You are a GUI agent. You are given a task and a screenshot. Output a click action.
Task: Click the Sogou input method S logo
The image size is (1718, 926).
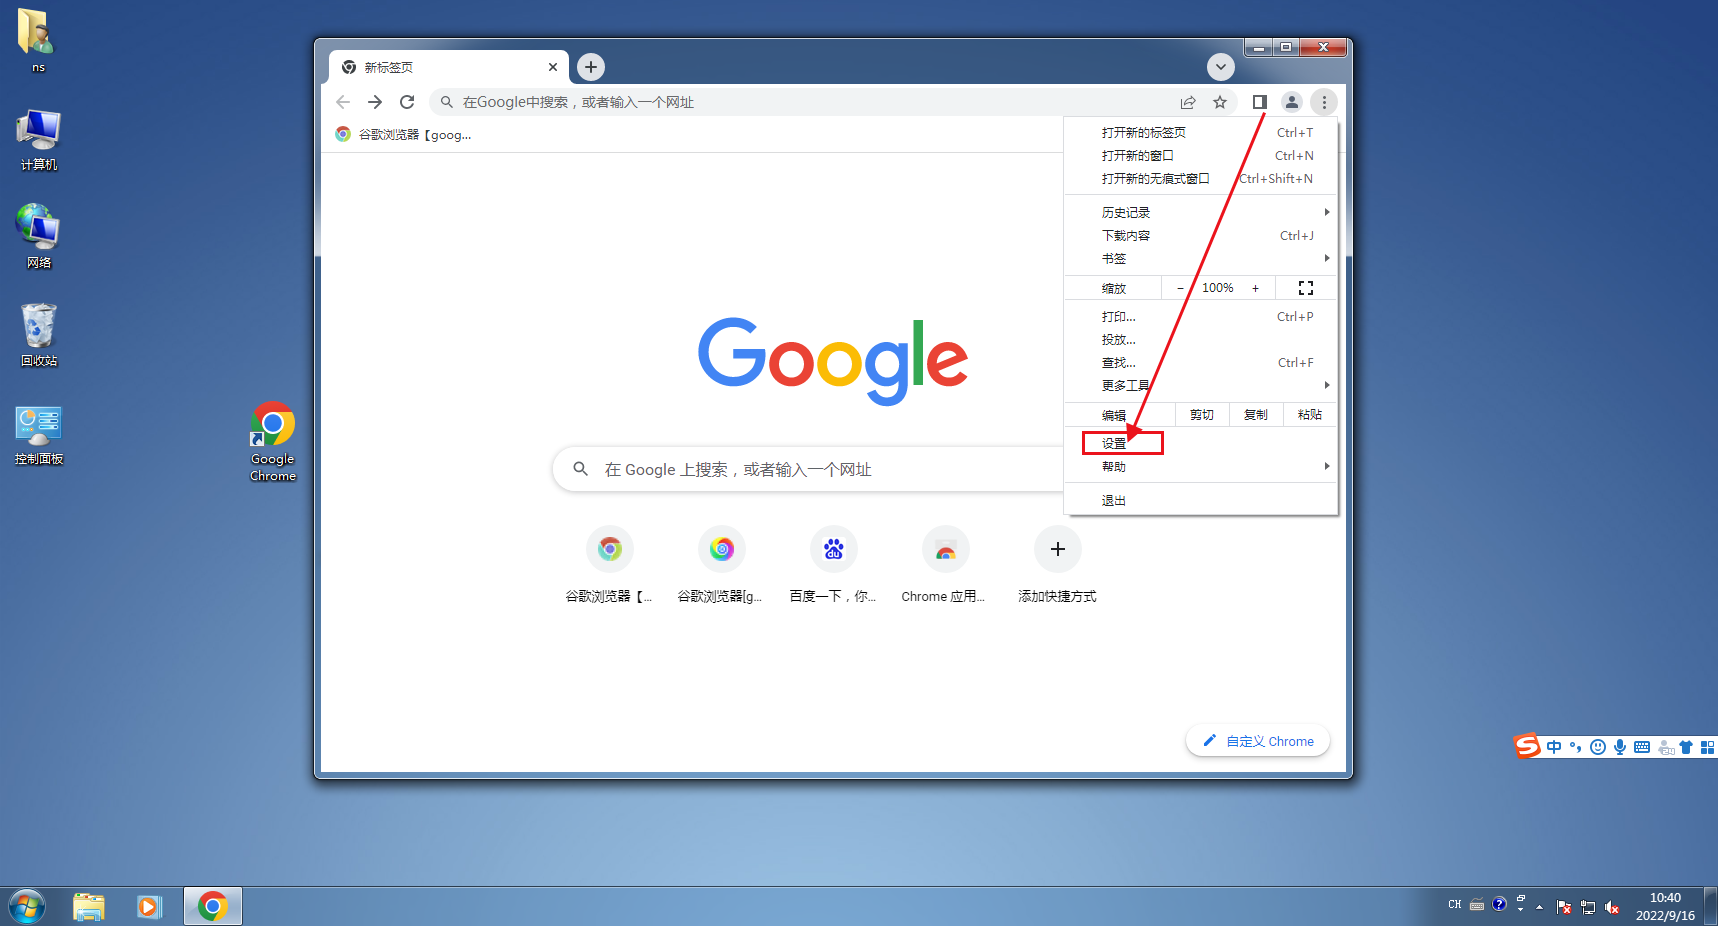[x=1527, y=746]
